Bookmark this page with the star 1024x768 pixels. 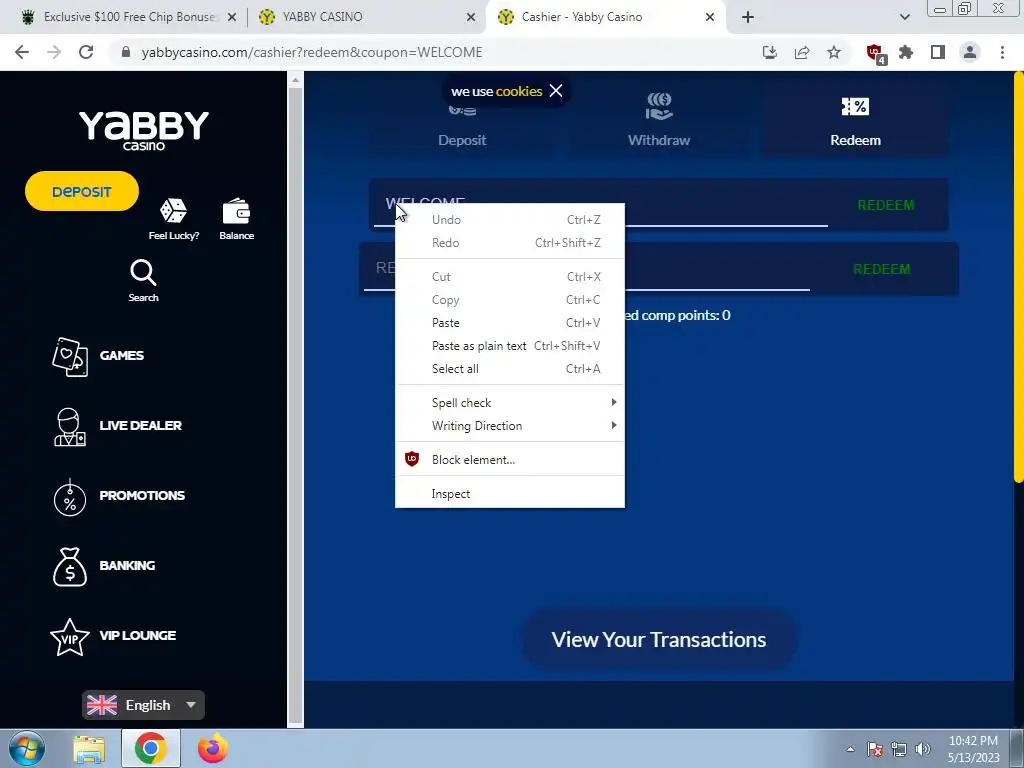coord(834,52)
